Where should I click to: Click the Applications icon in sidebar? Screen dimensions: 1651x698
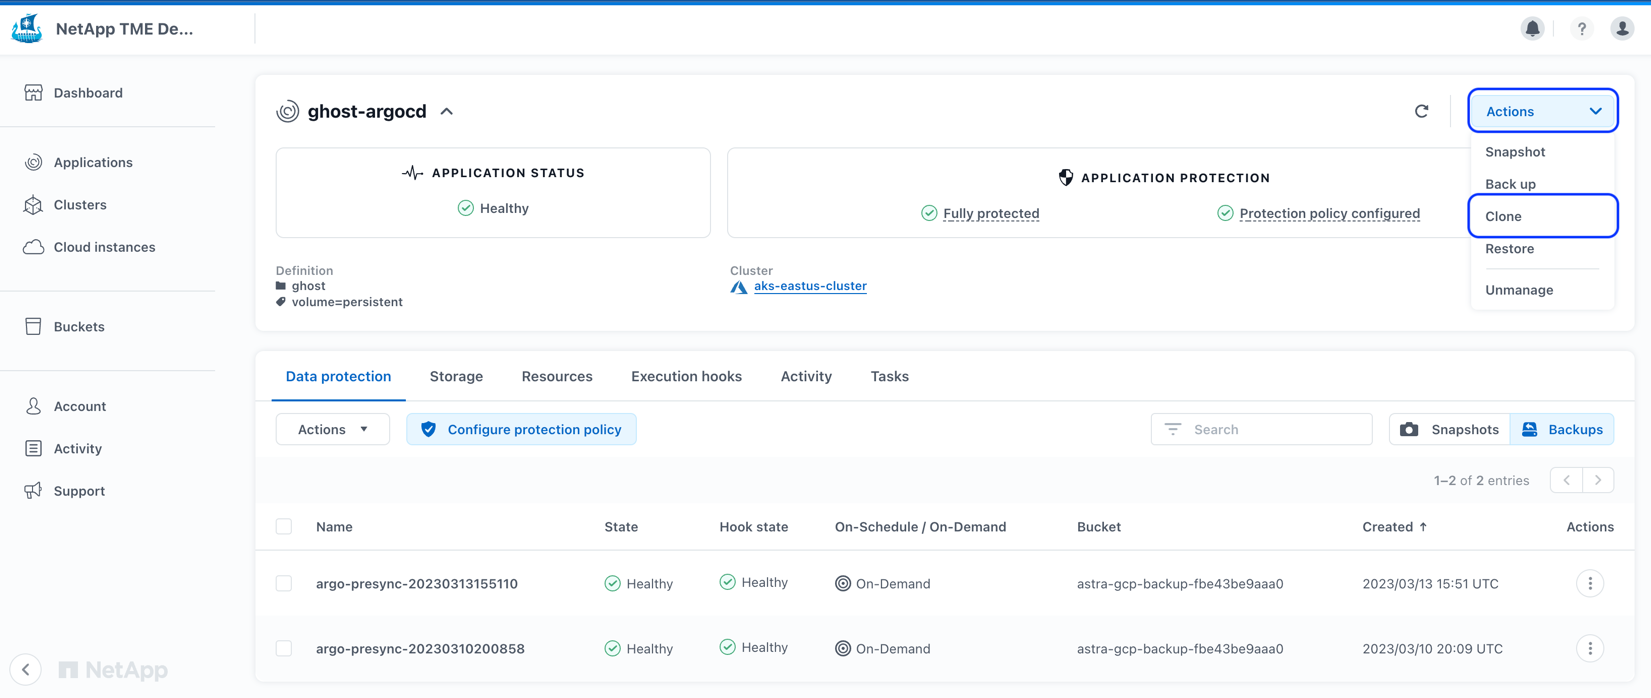point(33,162)
